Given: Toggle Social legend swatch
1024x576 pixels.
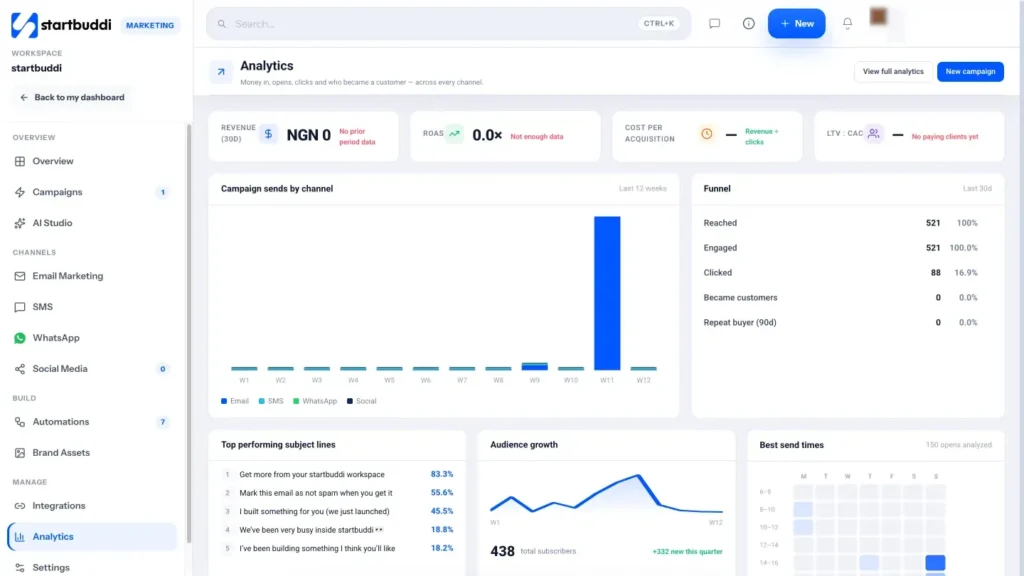Looking at the screenshot, I should 350,401.
